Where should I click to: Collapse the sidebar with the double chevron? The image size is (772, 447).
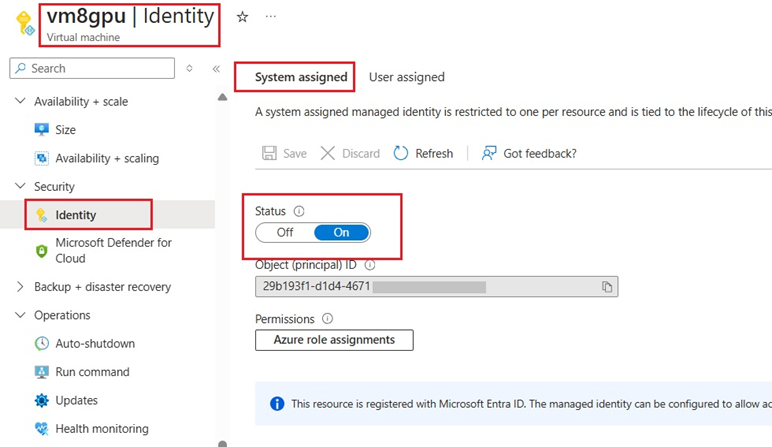[216, 68]
